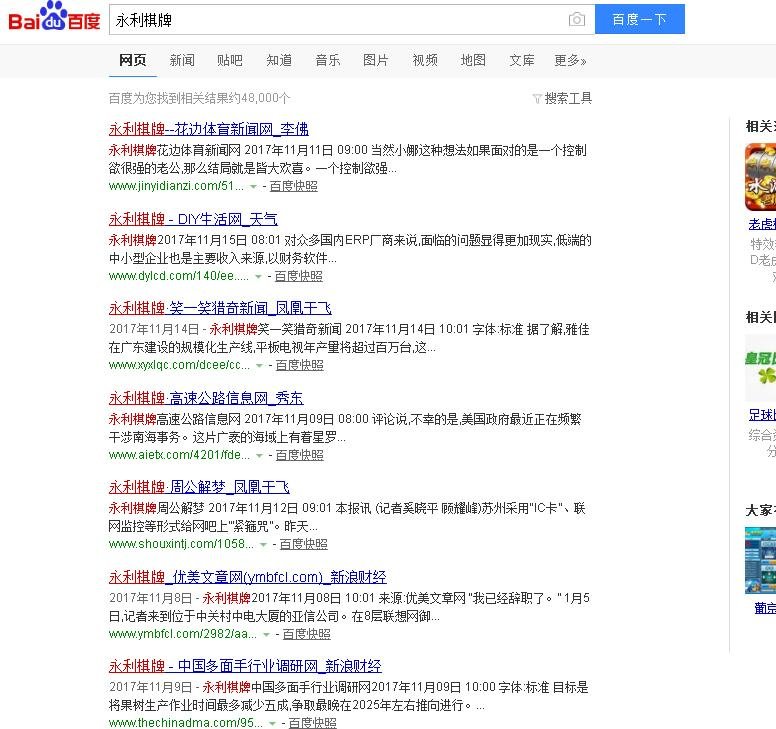
Task: Open the 足球 sidebar link
Action: coord(762,415)
